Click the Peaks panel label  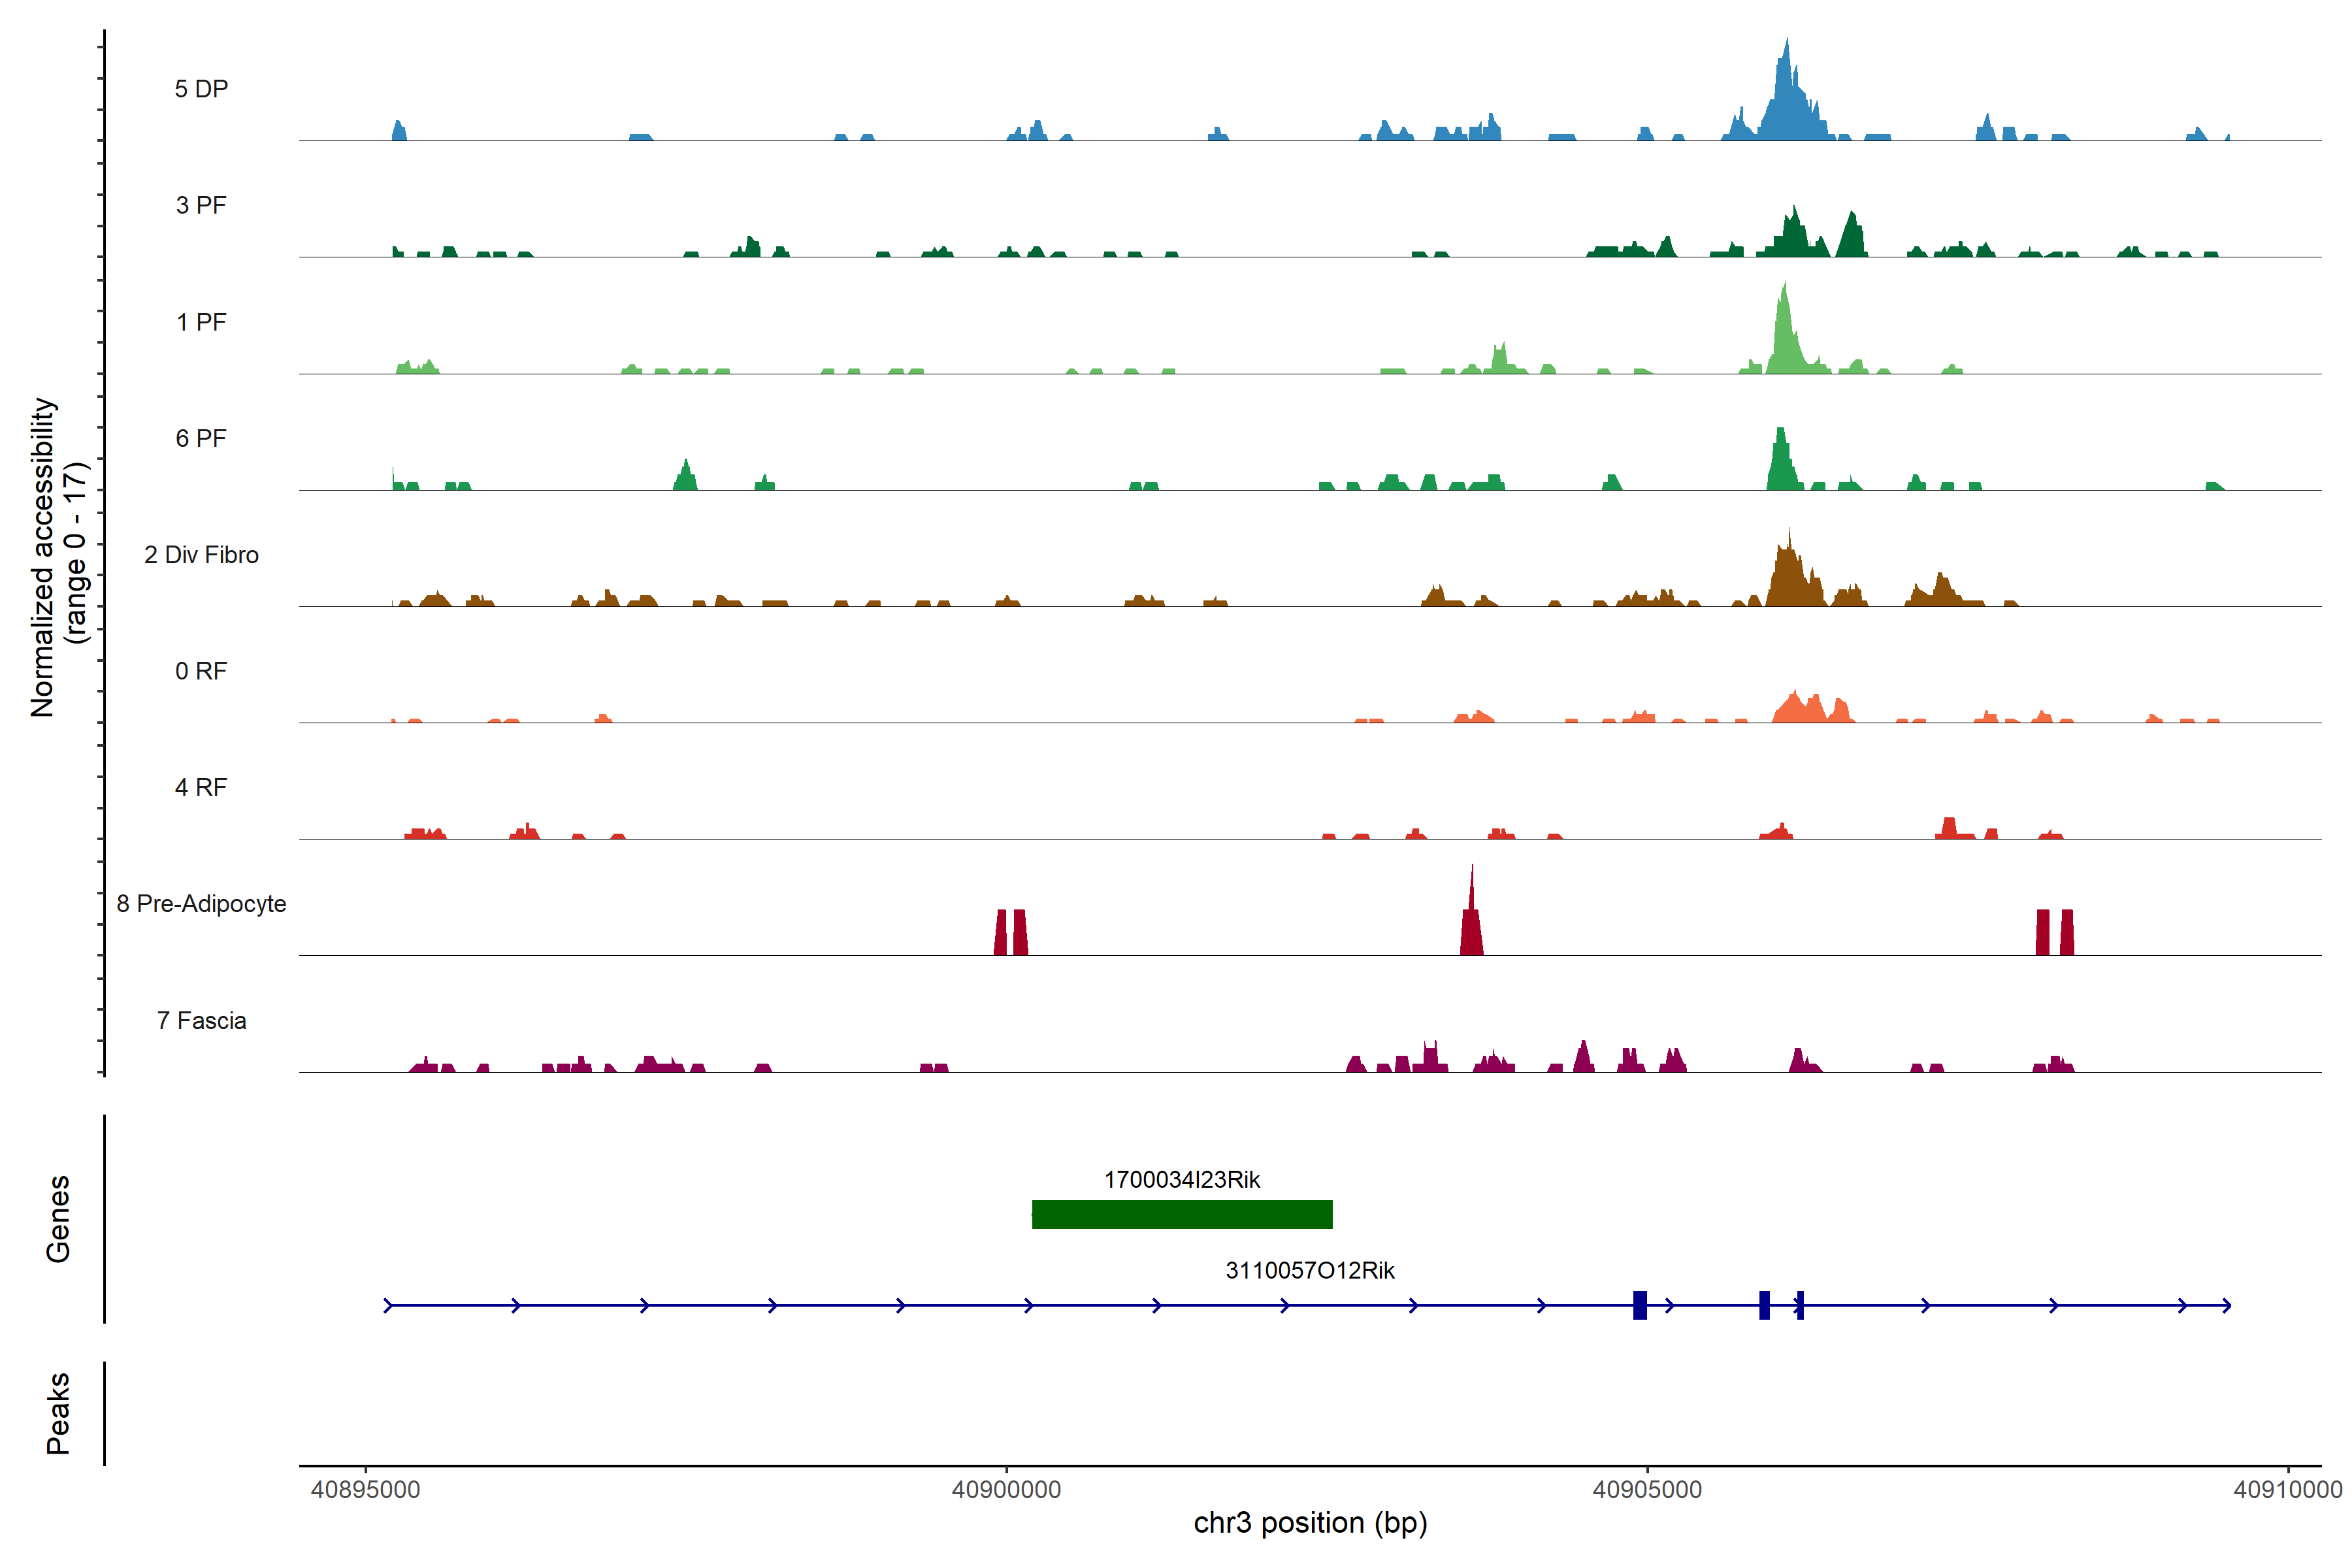58,1412
